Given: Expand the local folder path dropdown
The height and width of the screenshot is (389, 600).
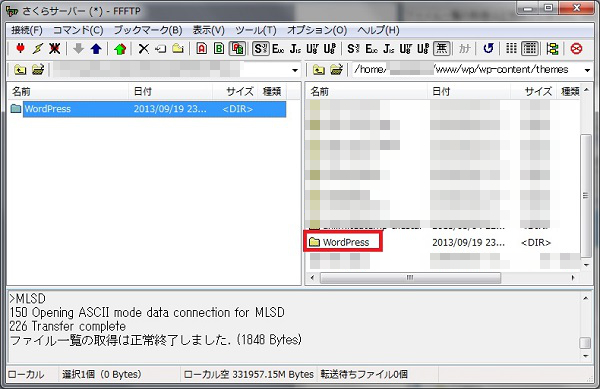Looking at the screenshot, I should (295, 70).
